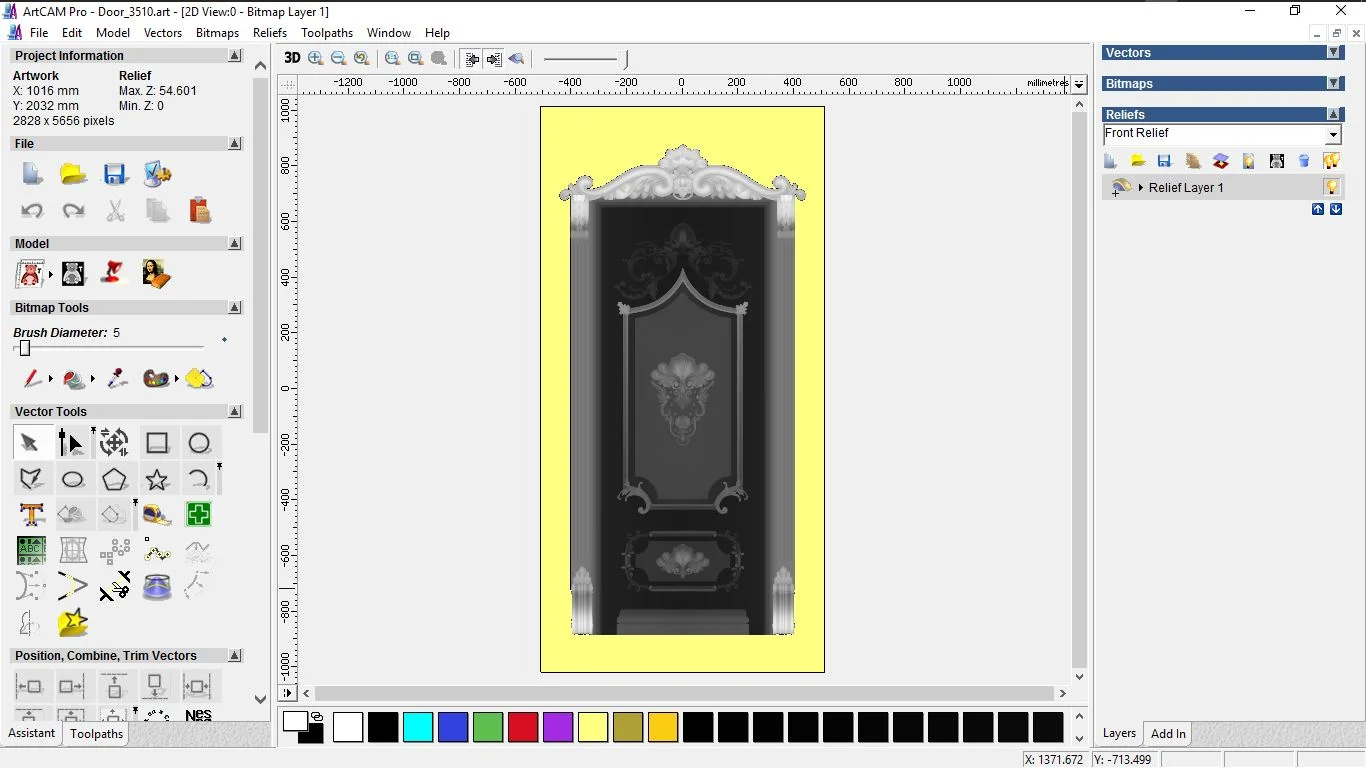
Task: Delete relief layer with trash icon
Action: pyautogui.click(x=1304, y=161)
